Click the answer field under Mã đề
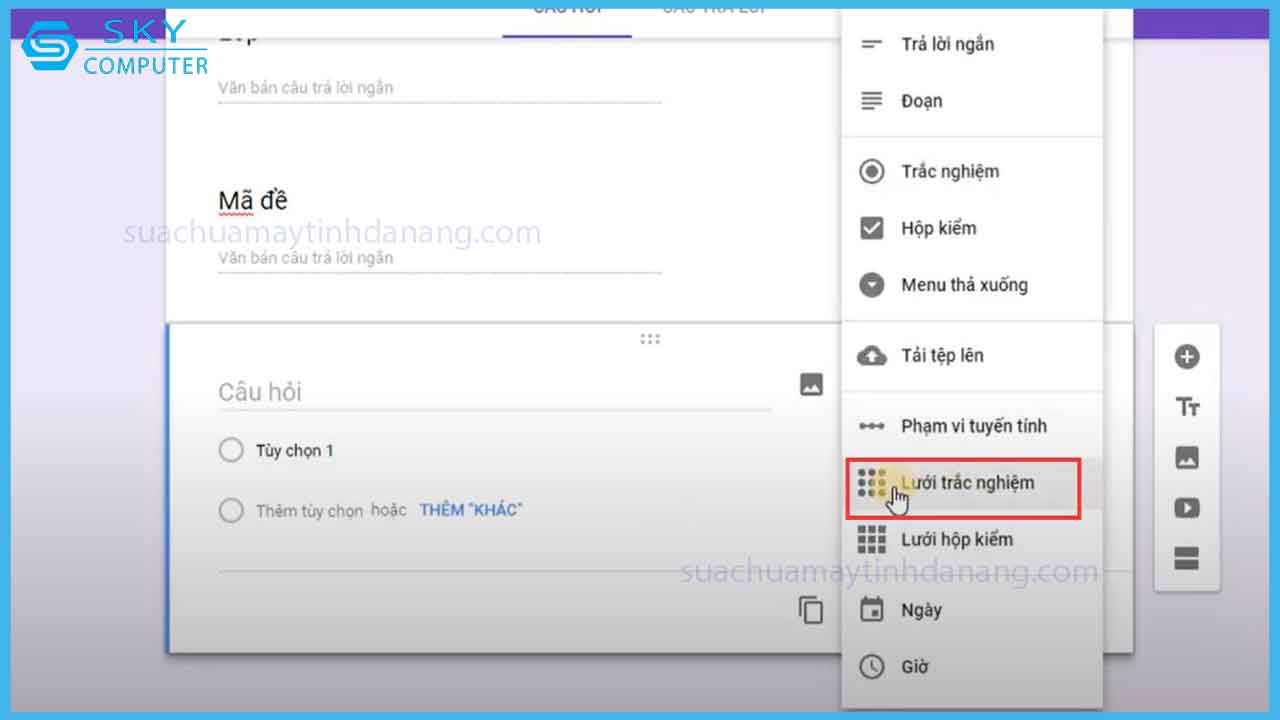 point(440,259)
